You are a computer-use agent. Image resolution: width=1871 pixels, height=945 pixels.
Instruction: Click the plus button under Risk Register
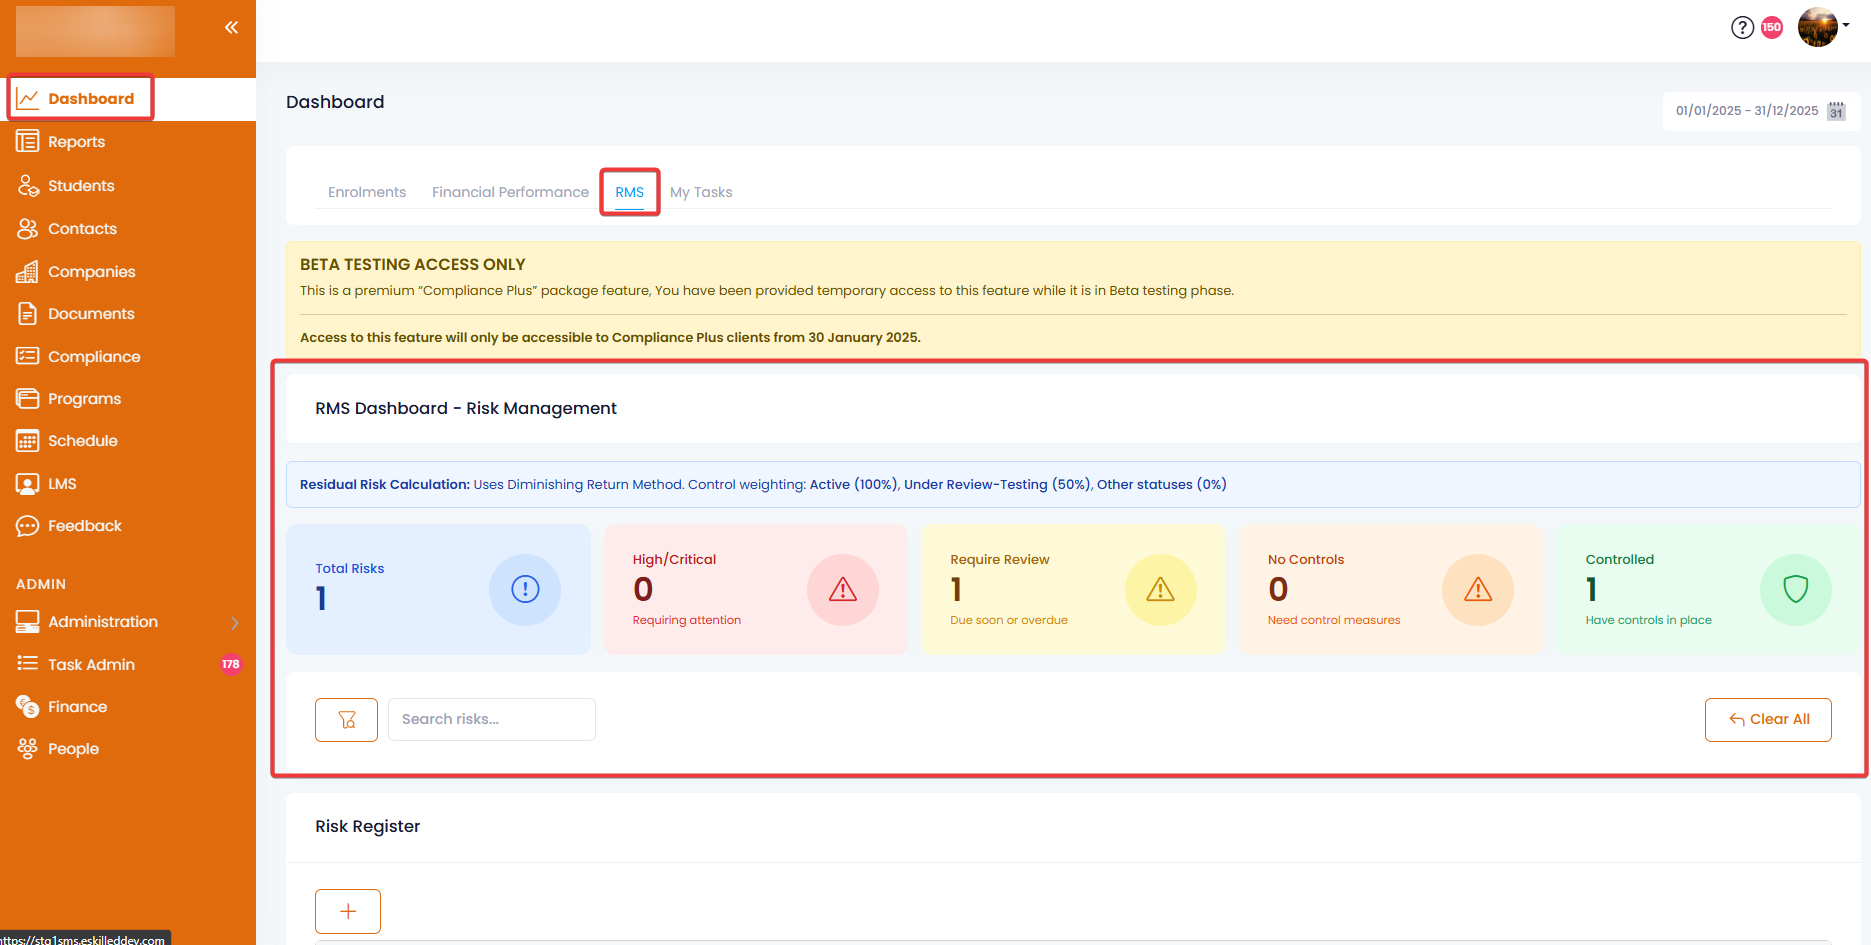click(x=348, y=911)
